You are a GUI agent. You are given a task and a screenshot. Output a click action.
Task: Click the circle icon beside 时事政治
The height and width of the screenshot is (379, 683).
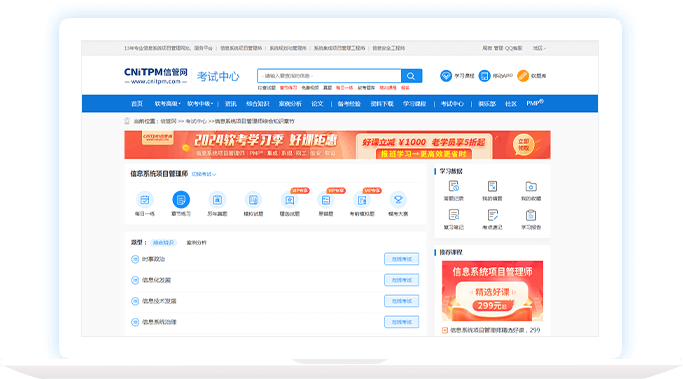(135, 259)
